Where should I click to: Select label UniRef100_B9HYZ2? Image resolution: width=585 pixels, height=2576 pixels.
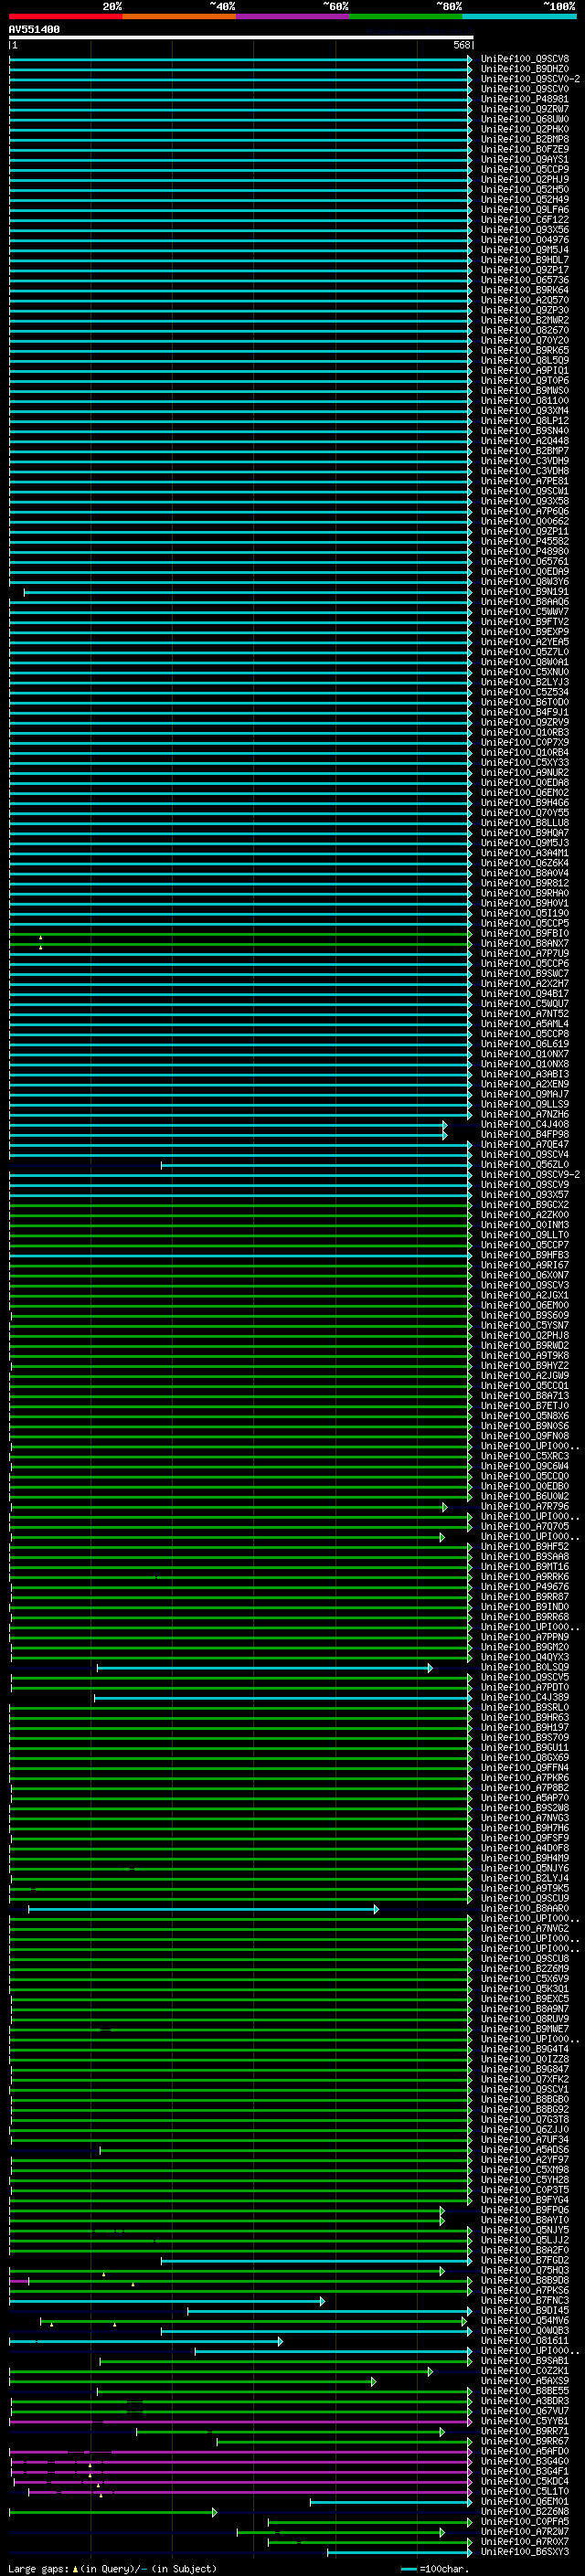coord(525,1366)
